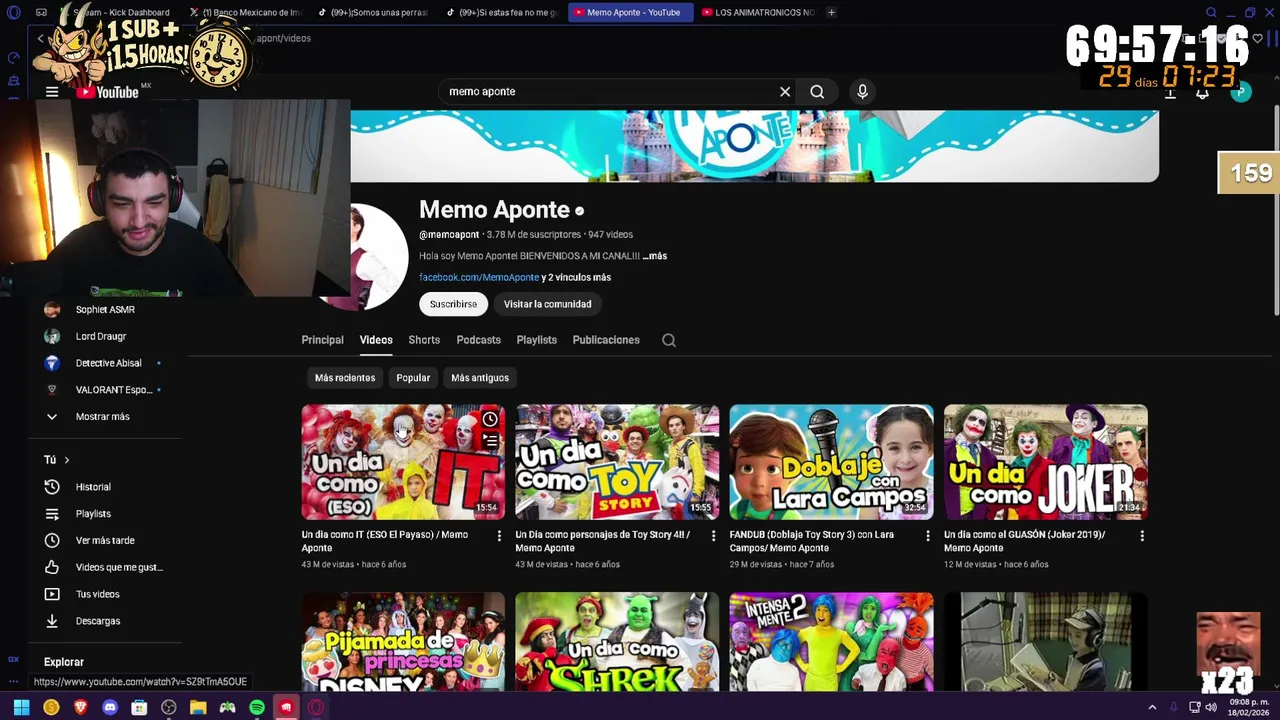Switch to the Shorts channel tab
The height and width of the screenshot is (720, 1280).
(x=424, y=340)
